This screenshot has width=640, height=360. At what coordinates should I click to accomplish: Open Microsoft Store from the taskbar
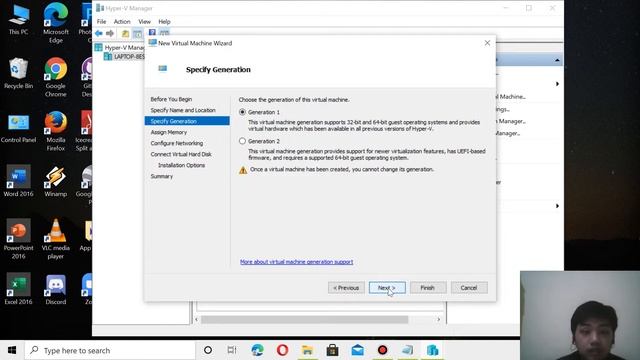(332, 350)
